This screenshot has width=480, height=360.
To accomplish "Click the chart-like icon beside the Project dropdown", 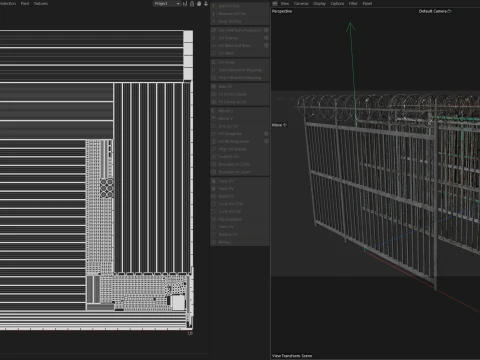I will click(x=185, y=4).
